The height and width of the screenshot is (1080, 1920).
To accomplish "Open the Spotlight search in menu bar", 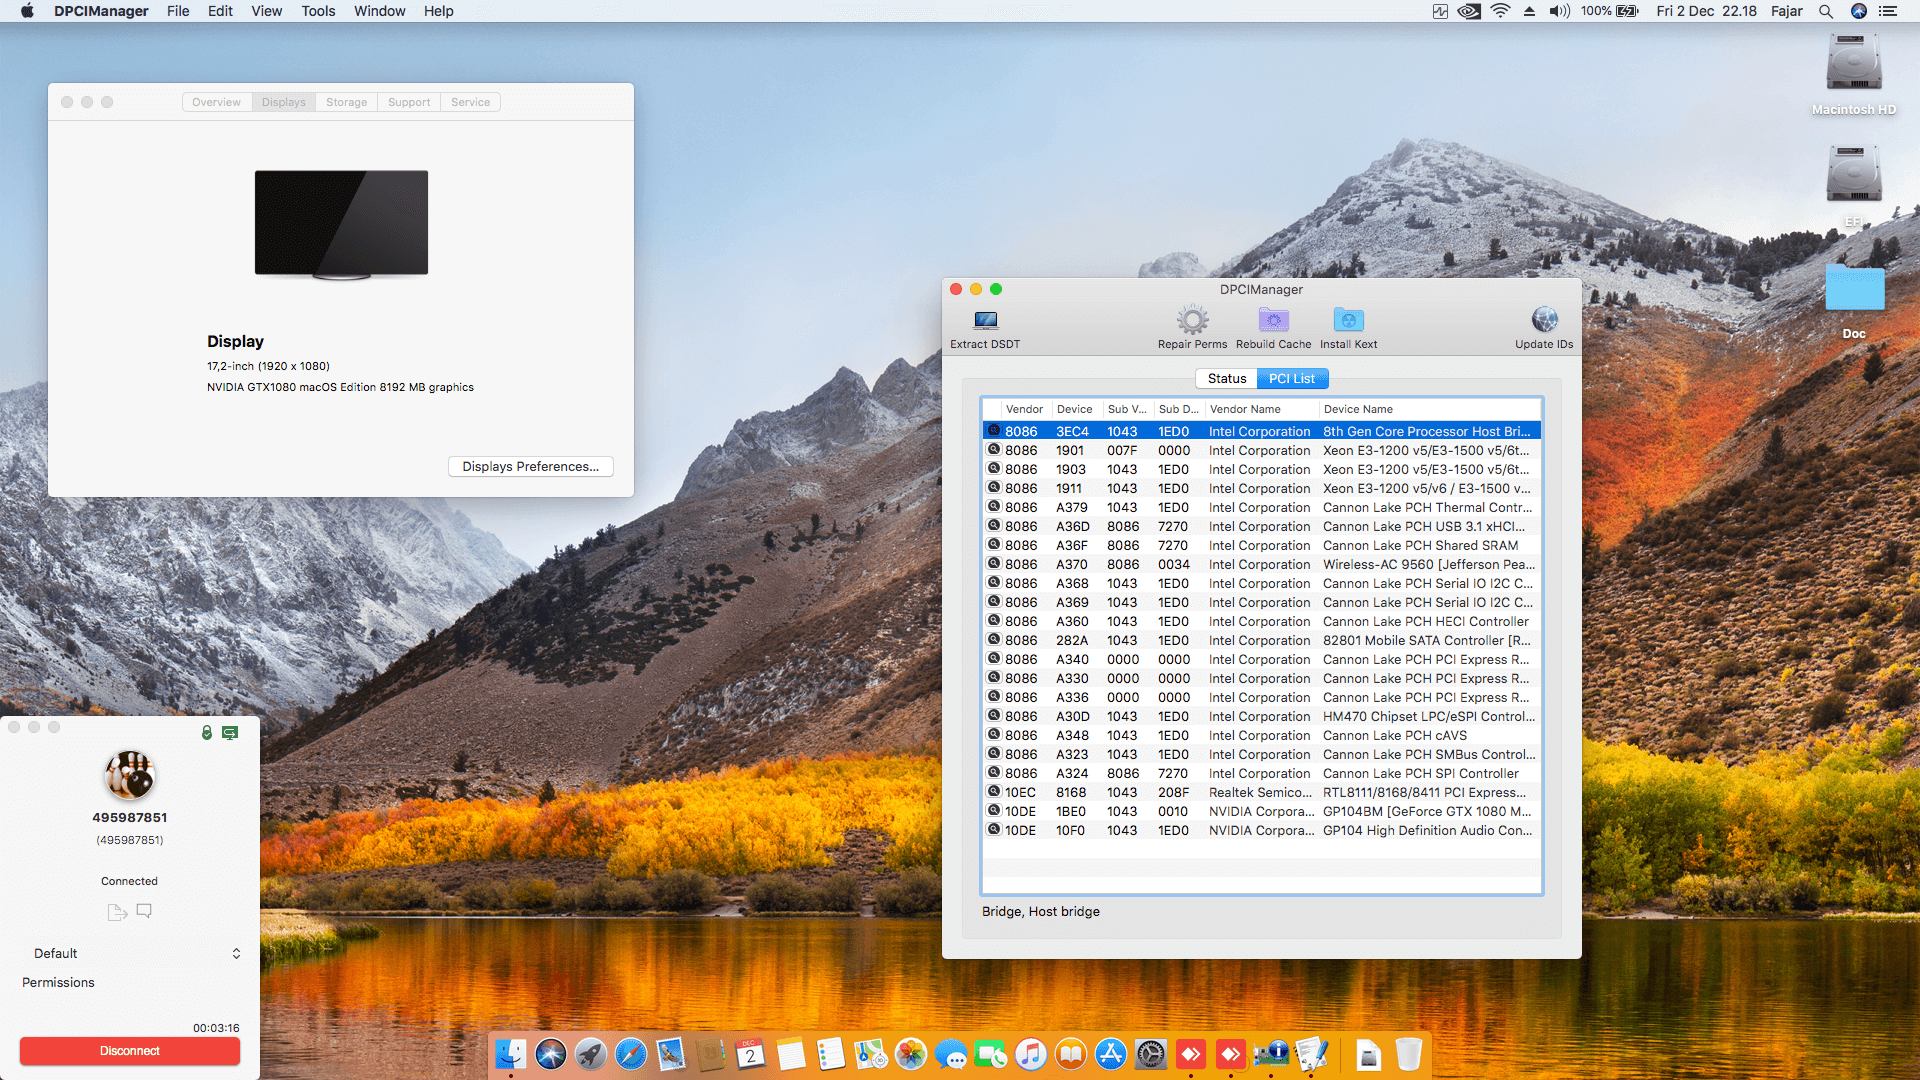I will click(1825, 11).
